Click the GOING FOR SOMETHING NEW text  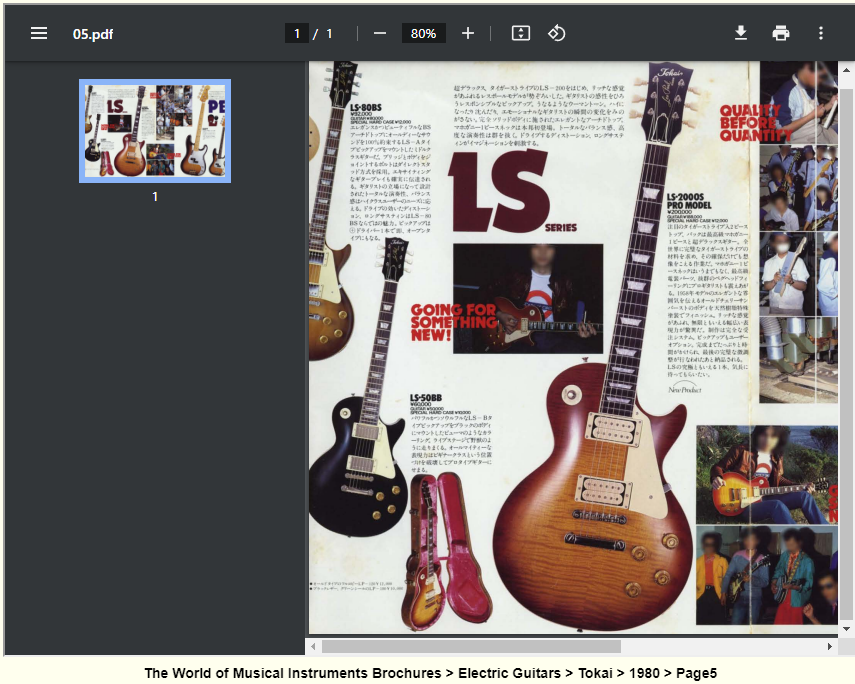click(x=454, y=322)
